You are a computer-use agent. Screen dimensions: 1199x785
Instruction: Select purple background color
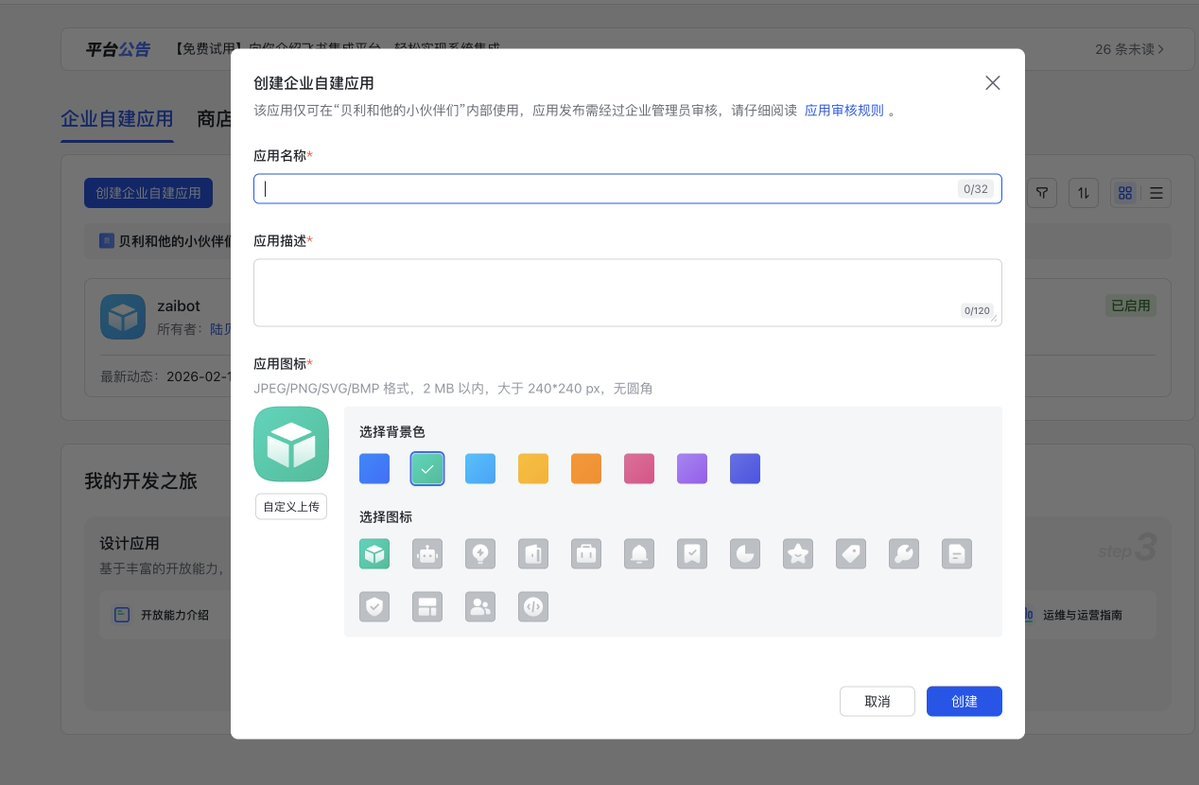pyautogui.click(x=692, y=469)
